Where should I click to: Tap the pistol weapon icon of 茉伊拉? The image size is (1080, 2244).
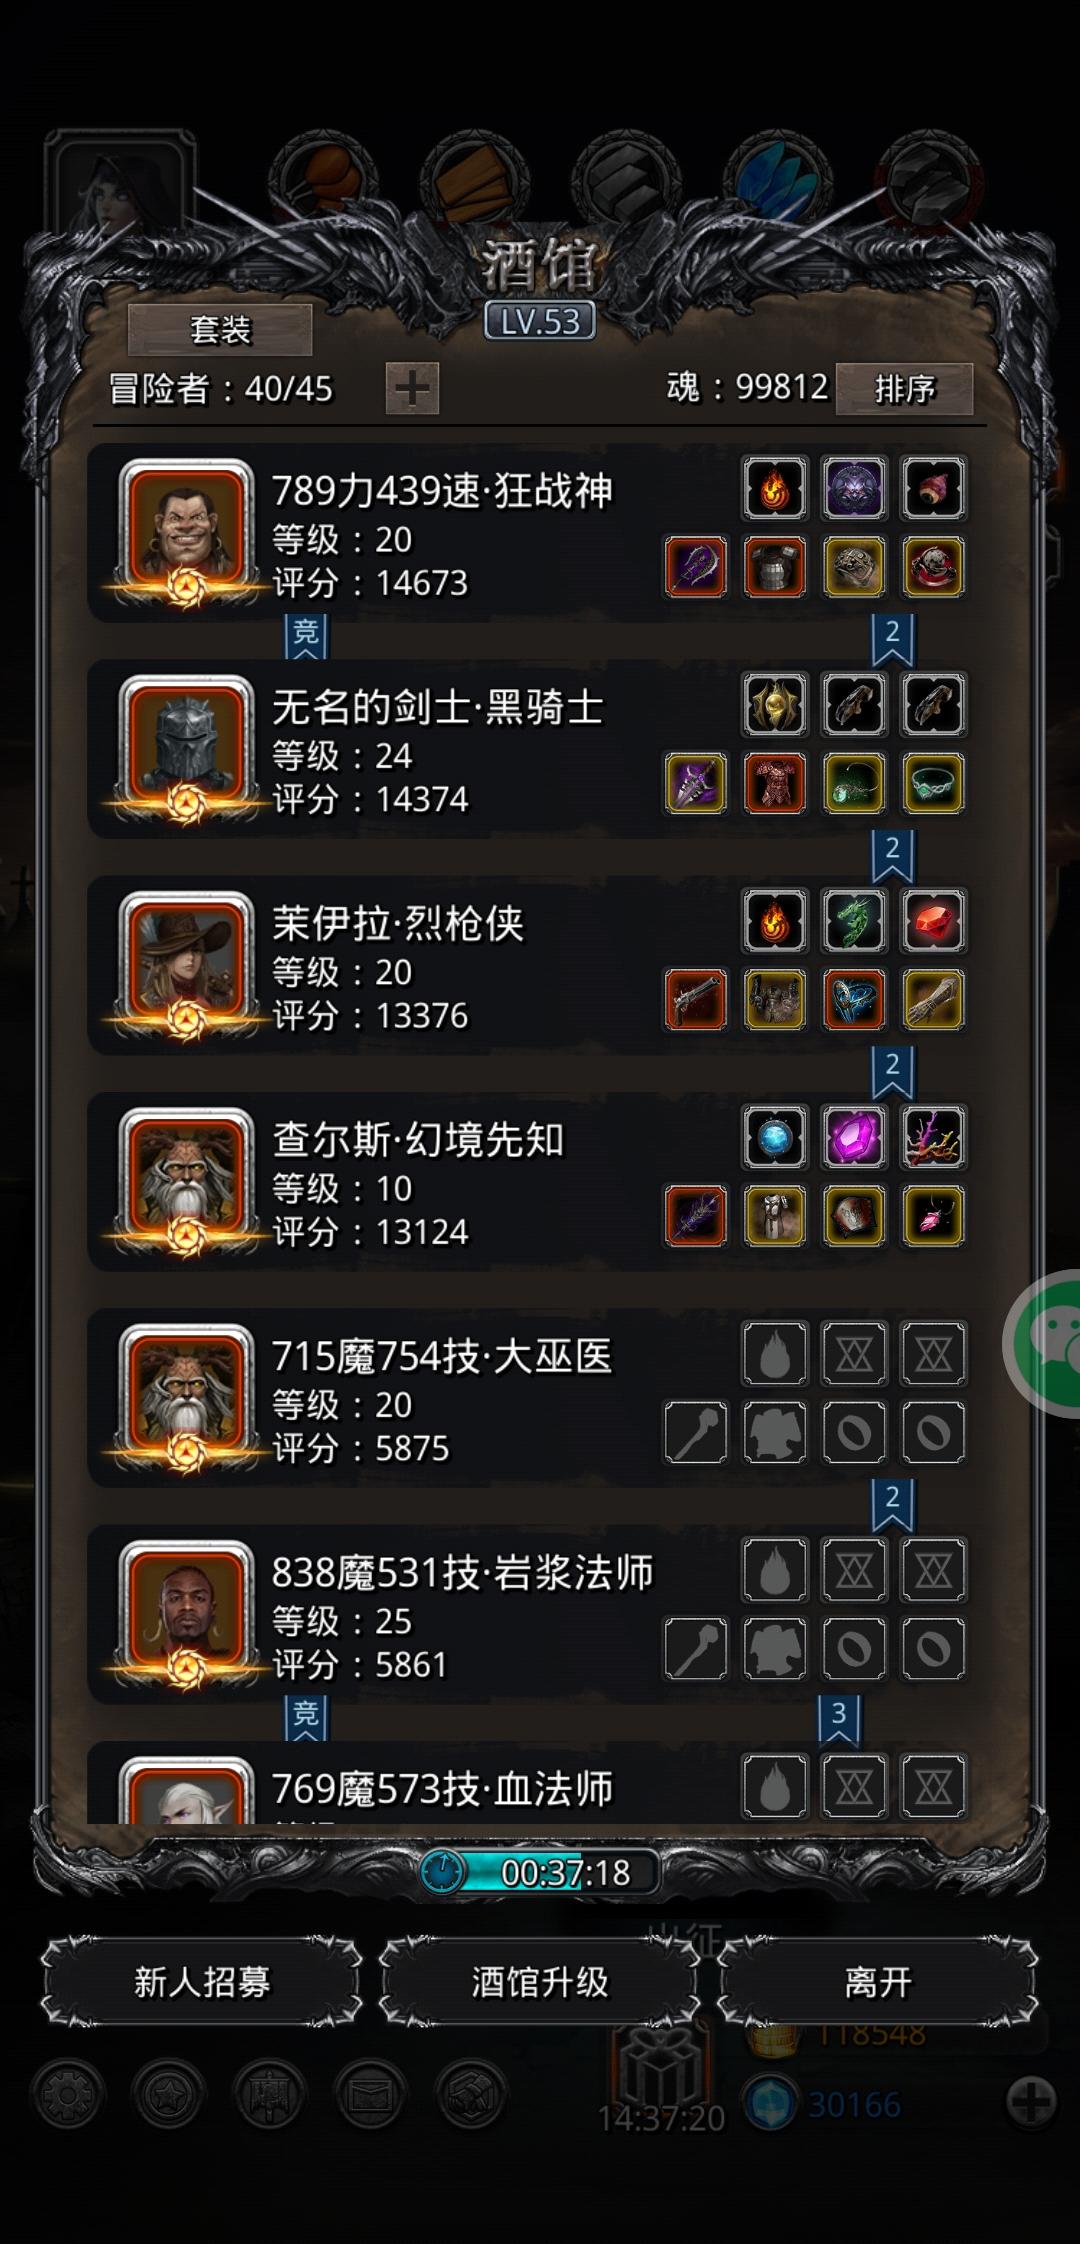(x=696, y=1000)
